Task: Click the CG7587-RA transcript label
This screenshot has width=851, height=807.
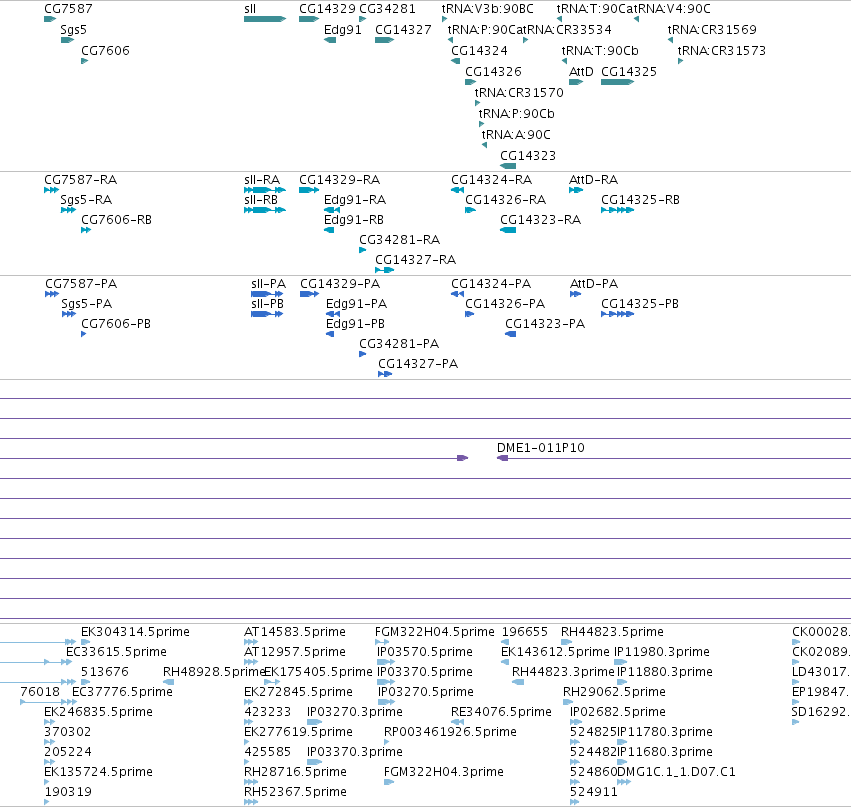Action: click(x=80, y=180)
